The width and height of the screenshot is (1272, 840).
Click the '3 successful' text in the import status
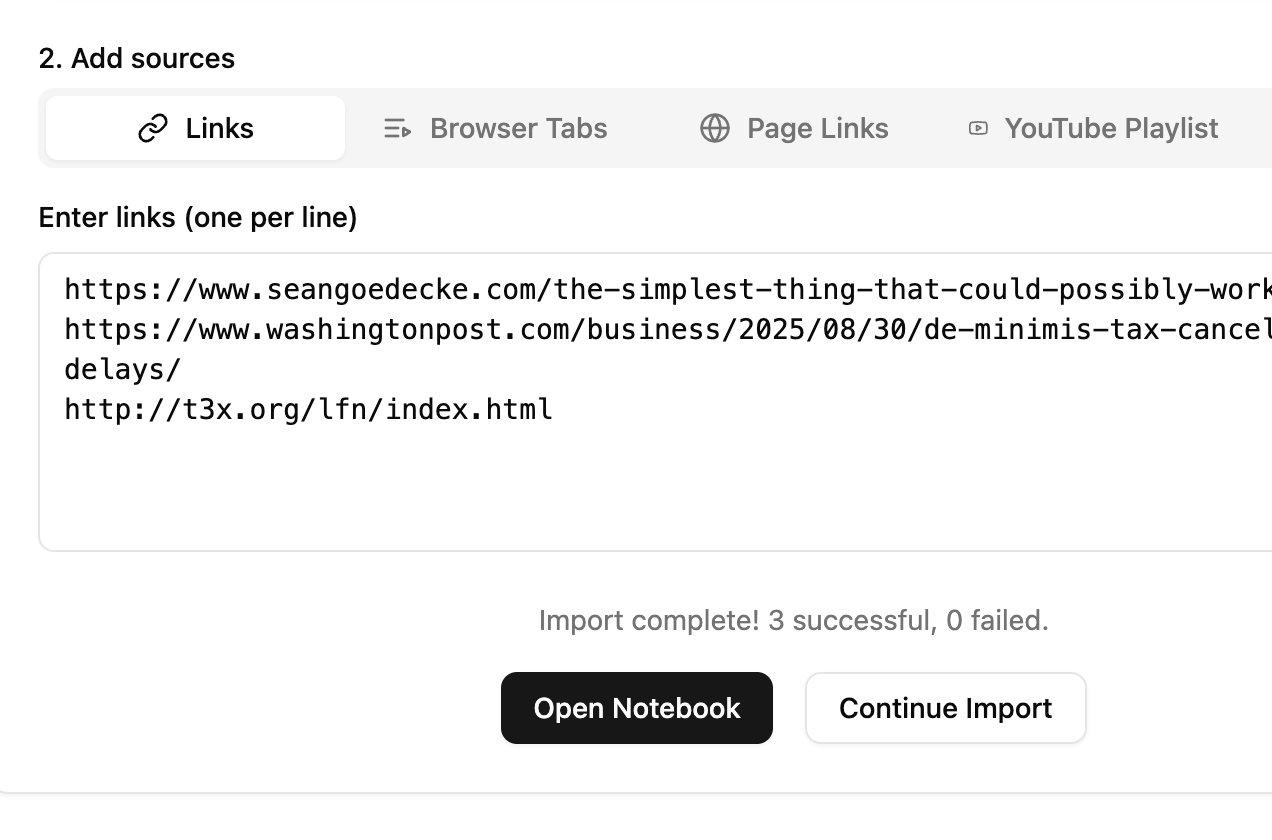click(x=852, y=621)
